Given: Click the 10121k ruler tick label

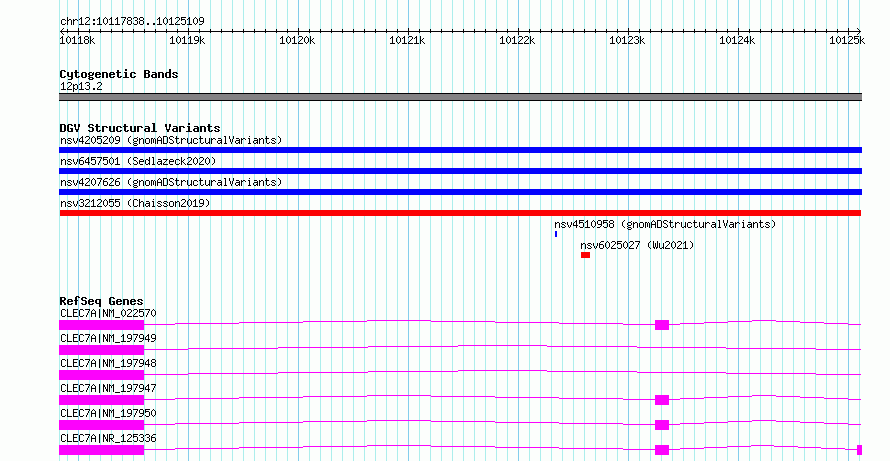Looking at the screenshot, I should [407, 40].
